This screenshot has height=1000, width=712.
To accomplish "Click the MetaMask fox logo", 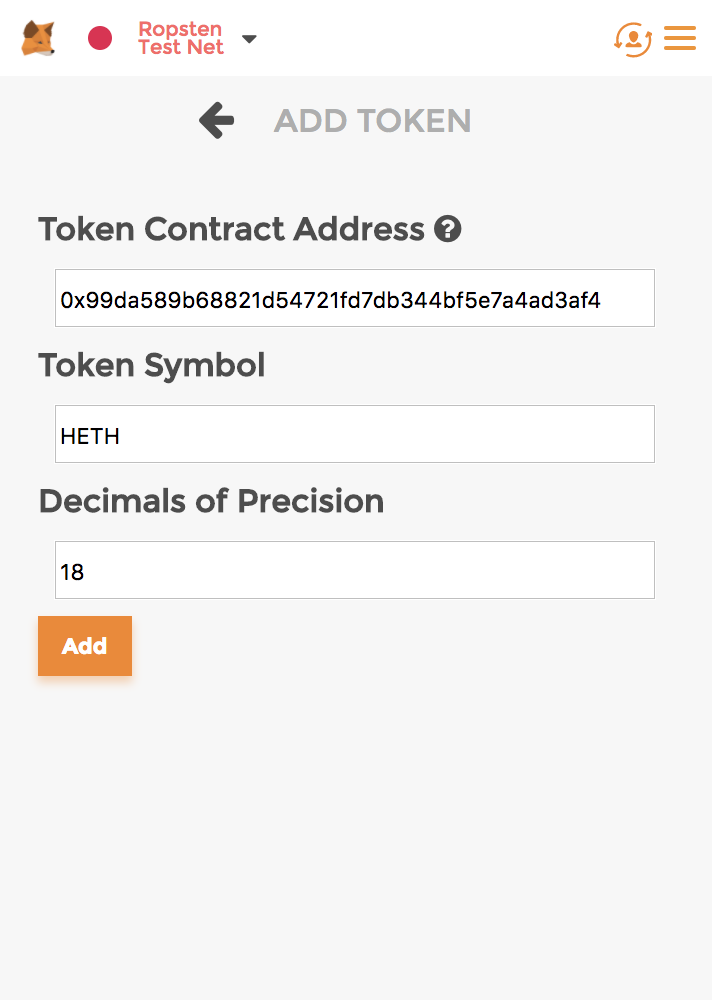I will pyautogui.click(x=38, y=38).
